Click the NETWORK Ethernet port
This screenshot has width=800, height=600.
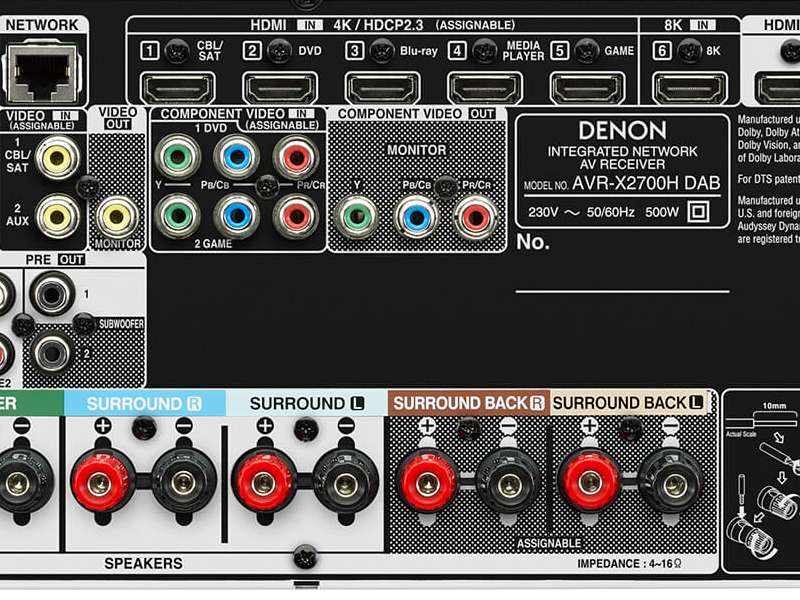click(42, 71)
